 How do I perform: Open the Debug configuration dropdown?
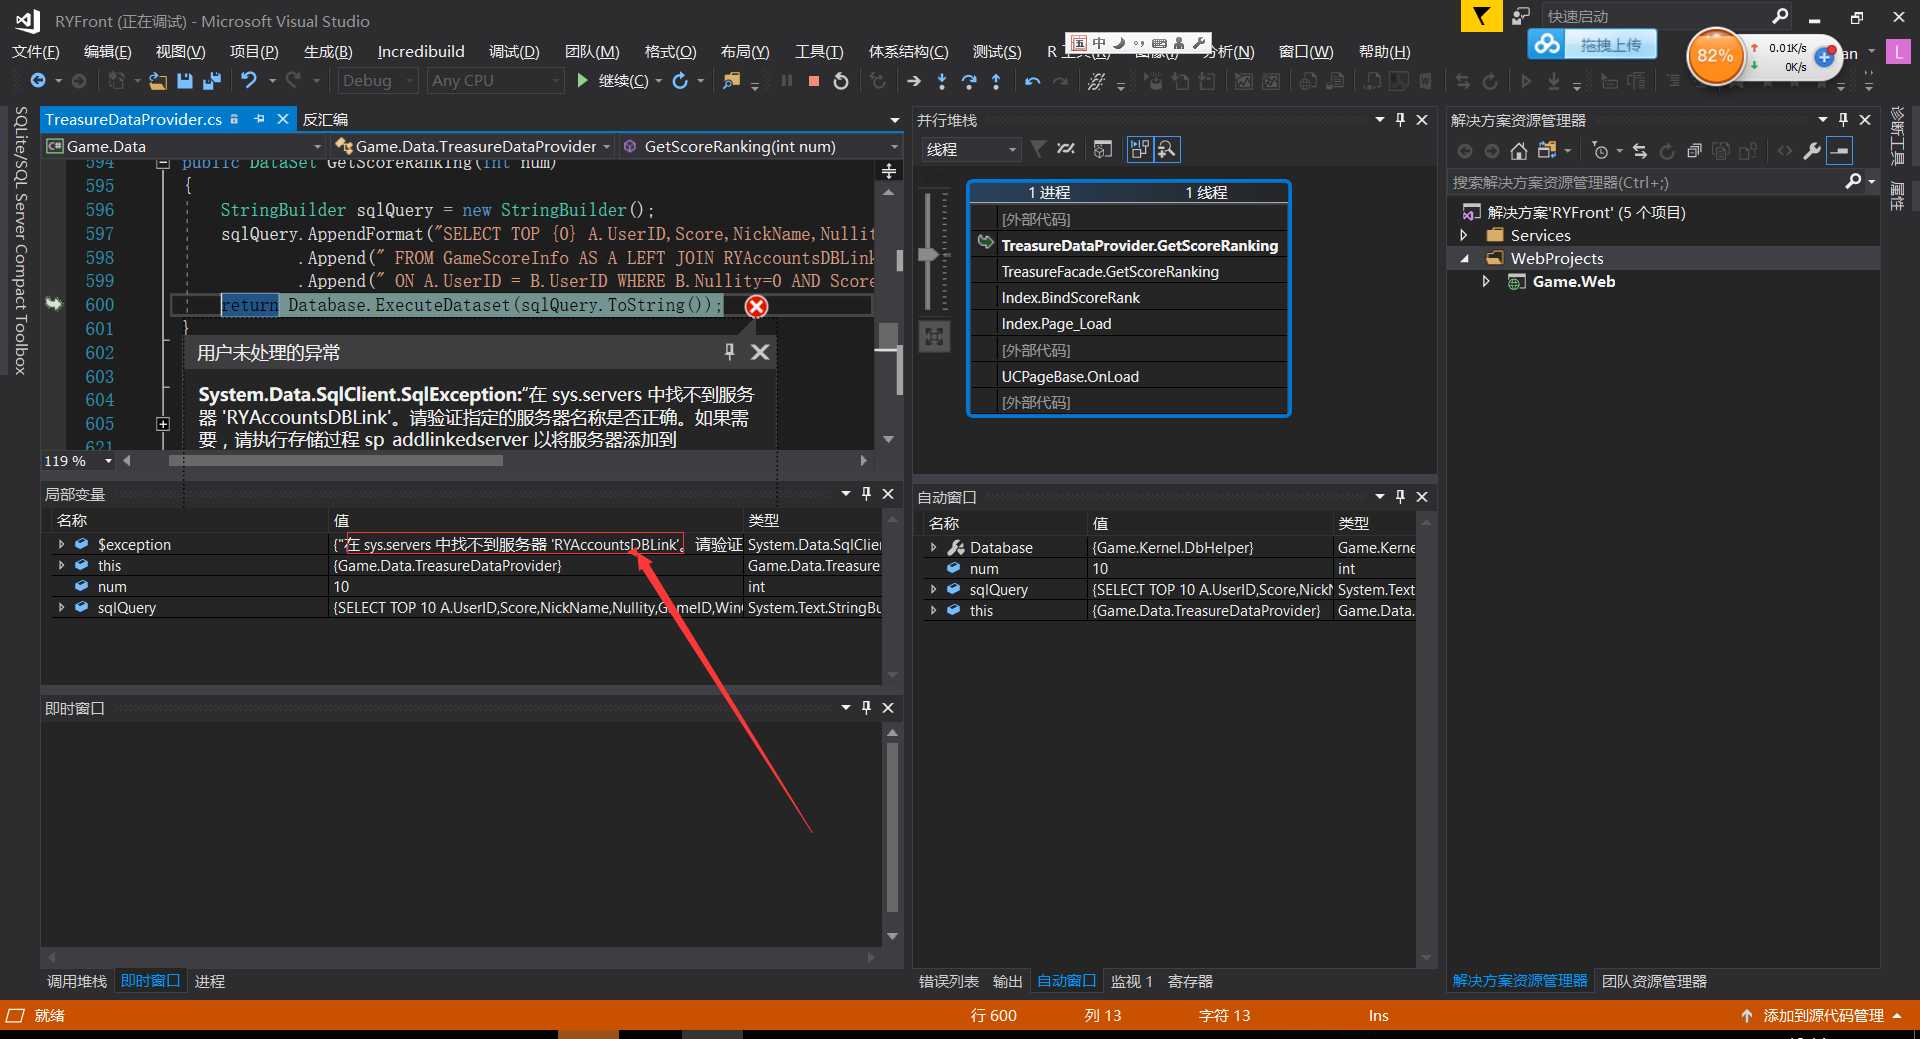[378, 81]
